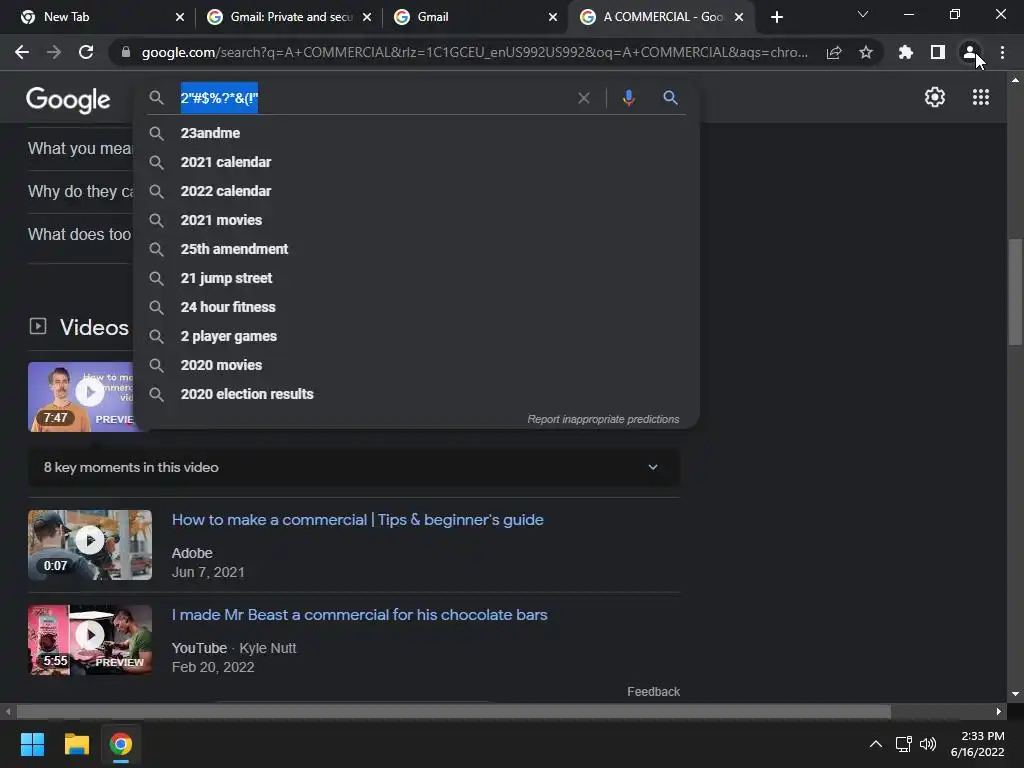Click the Google logo
This screenshot has width=1024, height=768.
(x=69, y=100)
